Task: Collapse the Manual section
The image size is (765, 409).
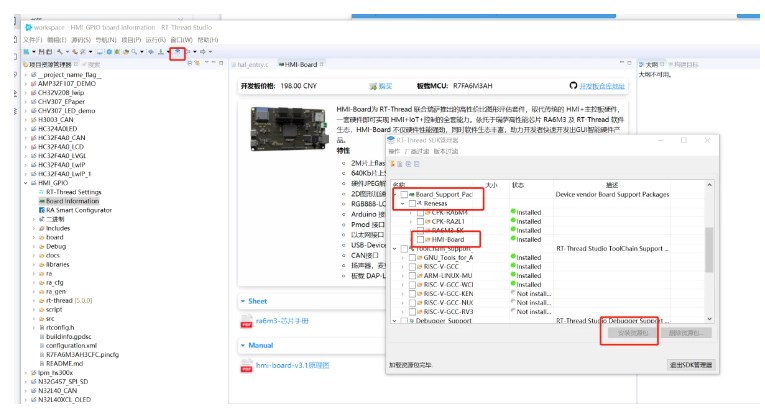Action: click(x=242, y=345)
